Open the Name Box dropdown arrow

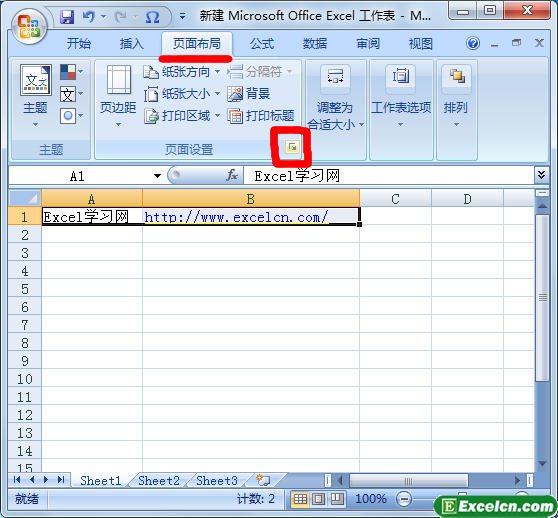[x=157, y=176]
